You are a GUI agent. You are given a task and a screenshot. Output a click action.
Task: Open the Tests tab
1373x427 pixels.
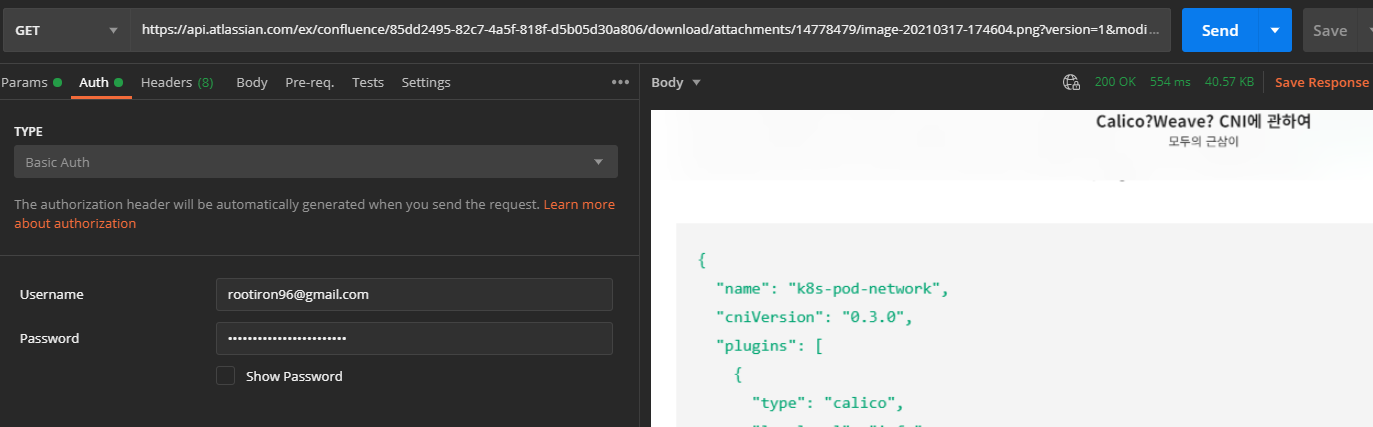[x=368, y=82]
